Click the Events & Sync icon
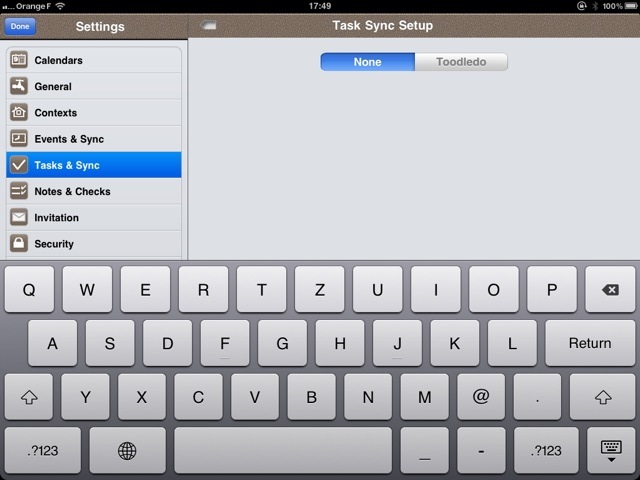This screenshot has height=480, width=640. 18,139
